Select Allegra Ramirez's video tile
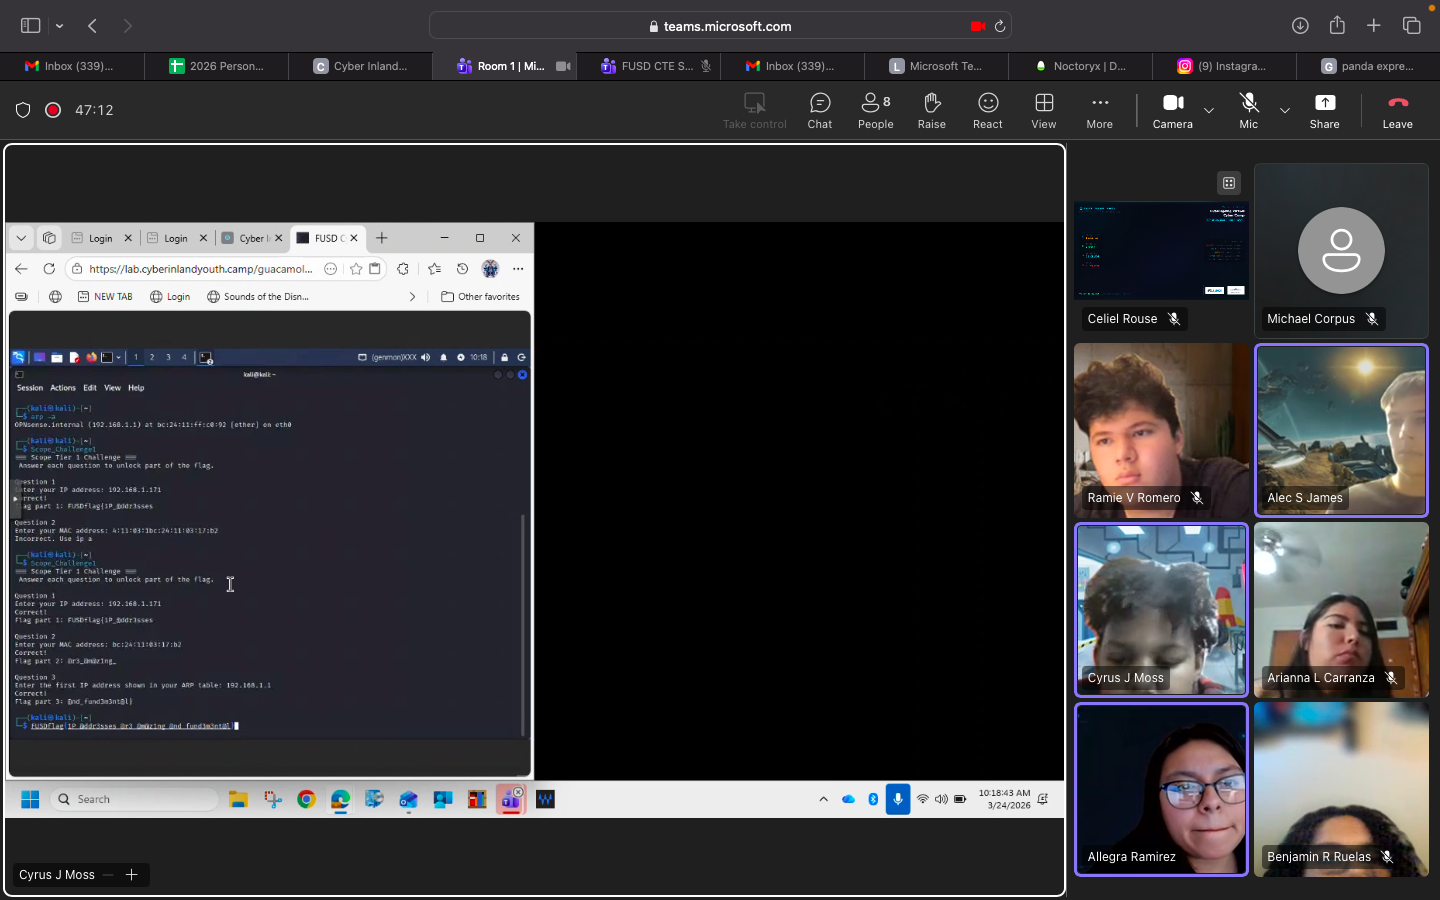The image size is (1440, 900). (x=1161, y=789)
